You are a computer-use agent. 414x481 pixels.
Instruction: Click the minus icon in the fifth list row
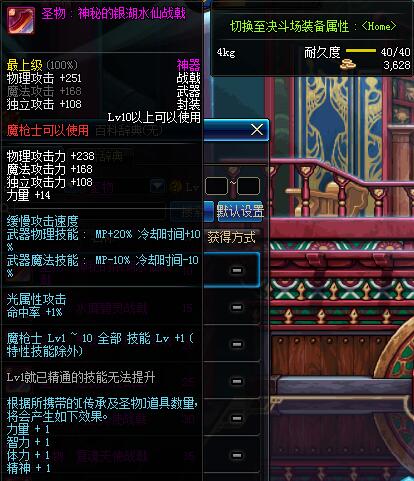tap(237, 418)
